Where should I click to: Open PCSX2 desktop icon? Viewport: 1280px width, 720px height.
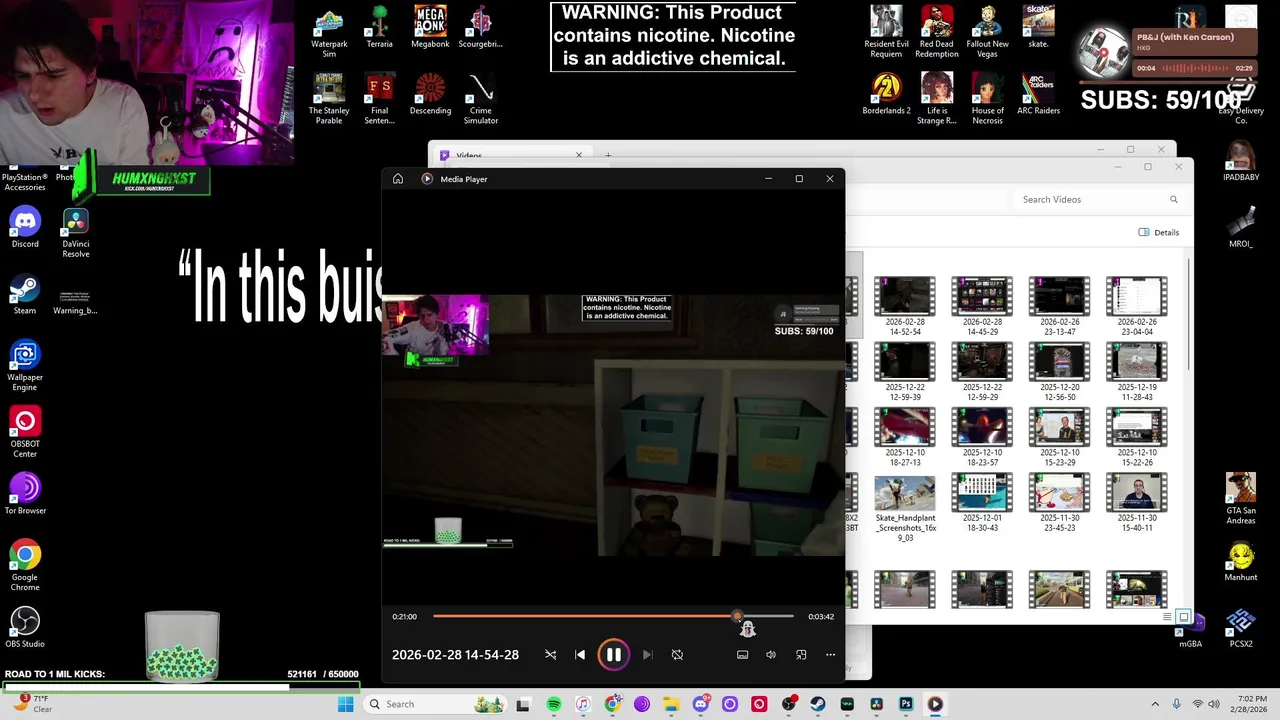click(x=1241, y=629)
